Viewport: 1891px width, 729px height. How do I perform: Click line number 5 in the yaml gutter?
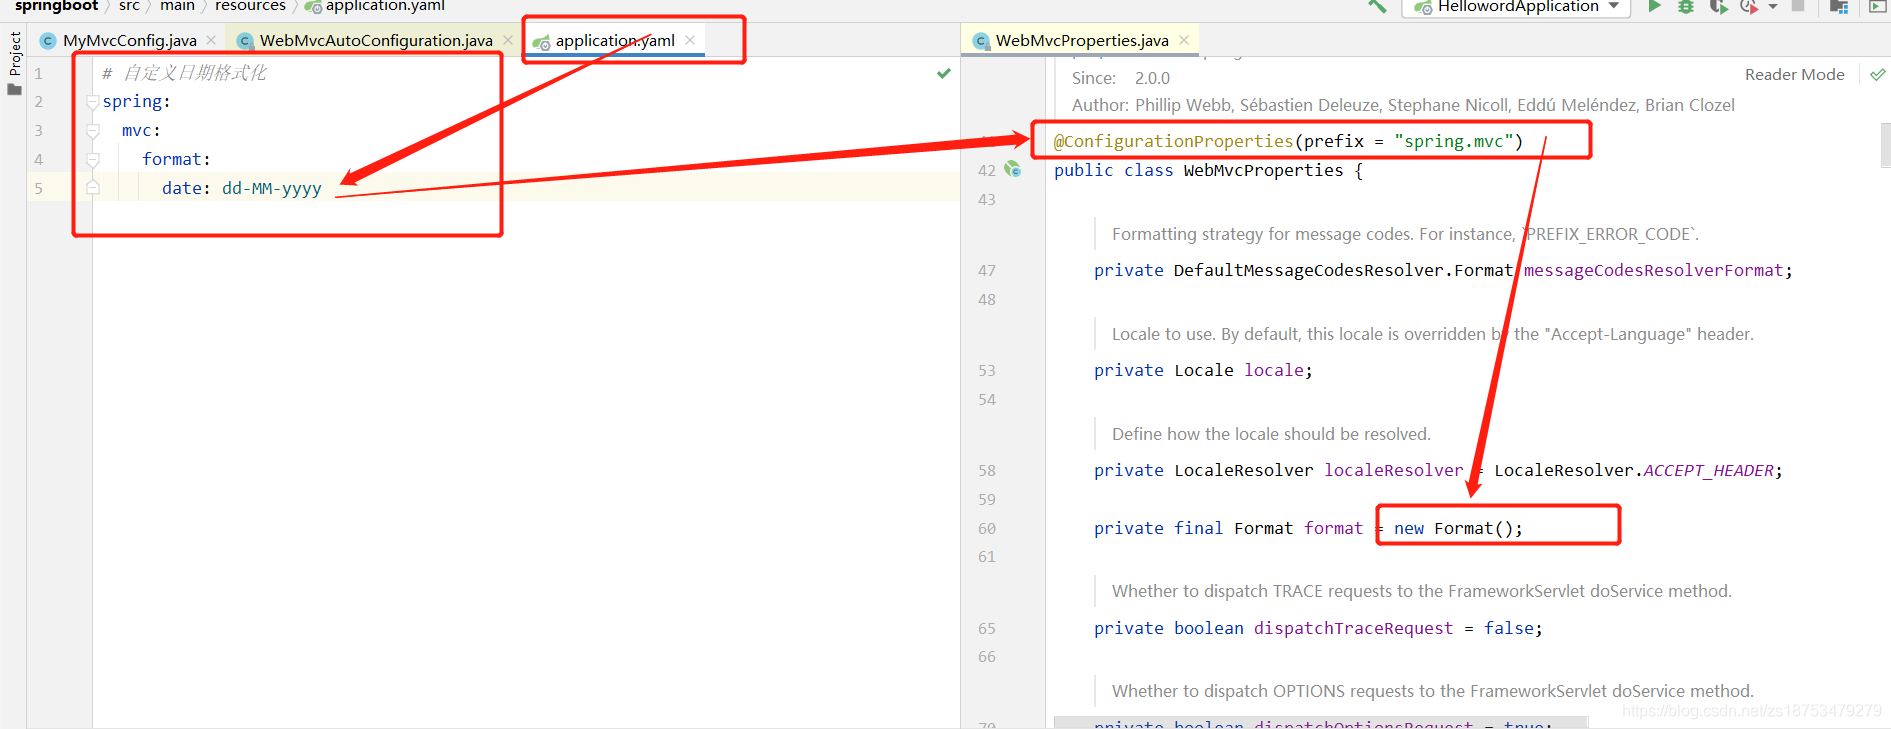(x=38, y=188)
